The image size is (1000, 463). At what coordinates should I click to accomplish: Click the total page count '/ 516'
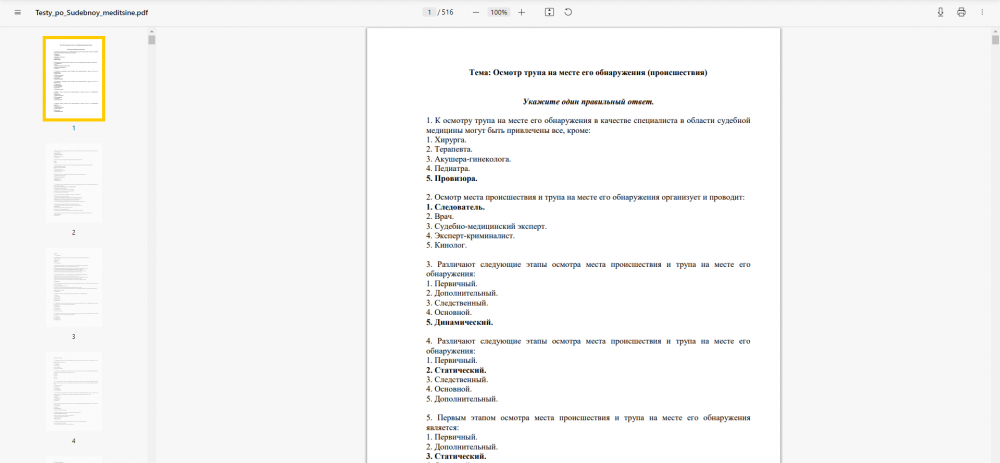[446, 12]
